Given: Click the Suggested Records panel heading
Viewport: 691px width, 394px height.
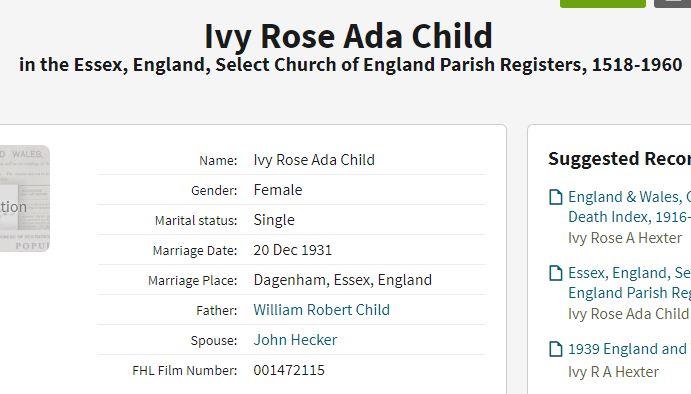Looking at the screenshot, I should click(620, 159).
